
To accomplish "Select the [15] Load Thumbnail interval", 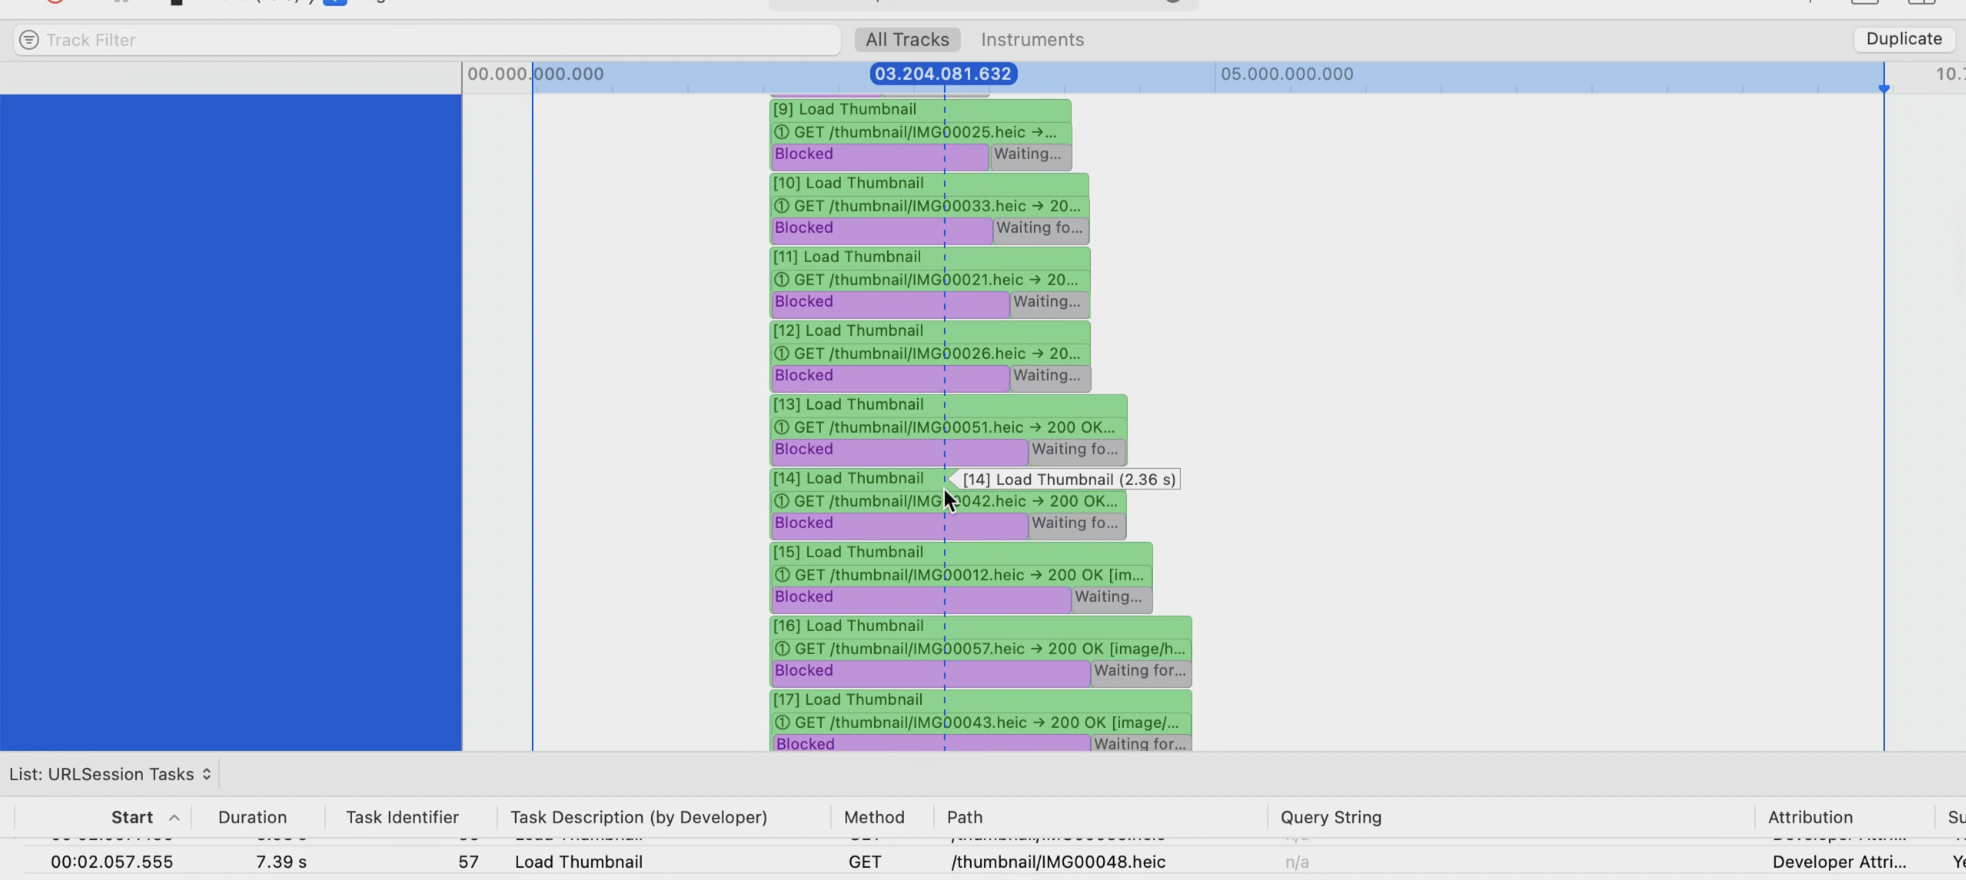I will 961,553.
